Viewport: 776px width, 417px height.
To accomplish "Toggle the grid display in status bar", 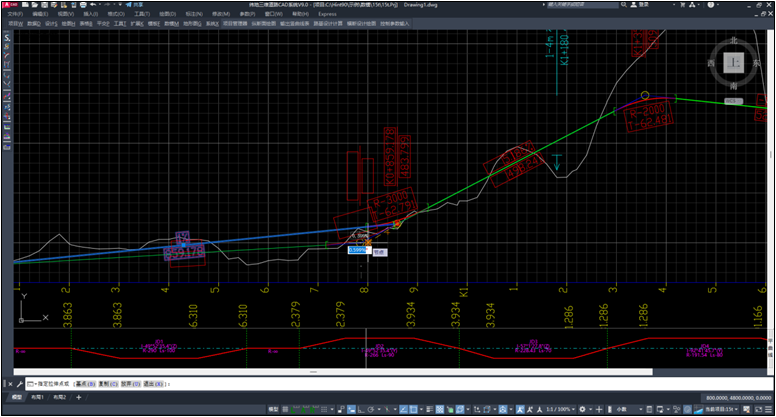I will pos(287,410).
